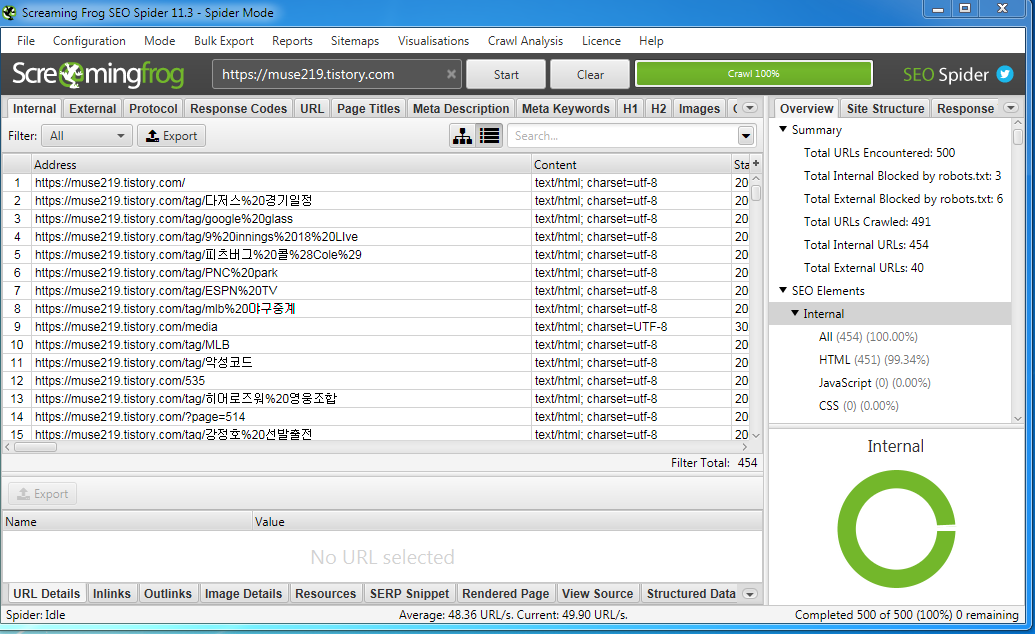Viewport: 1035px width, 634px height.
Task: Switch to the Meta Keywords tab
Action: [x=566, y=108]
